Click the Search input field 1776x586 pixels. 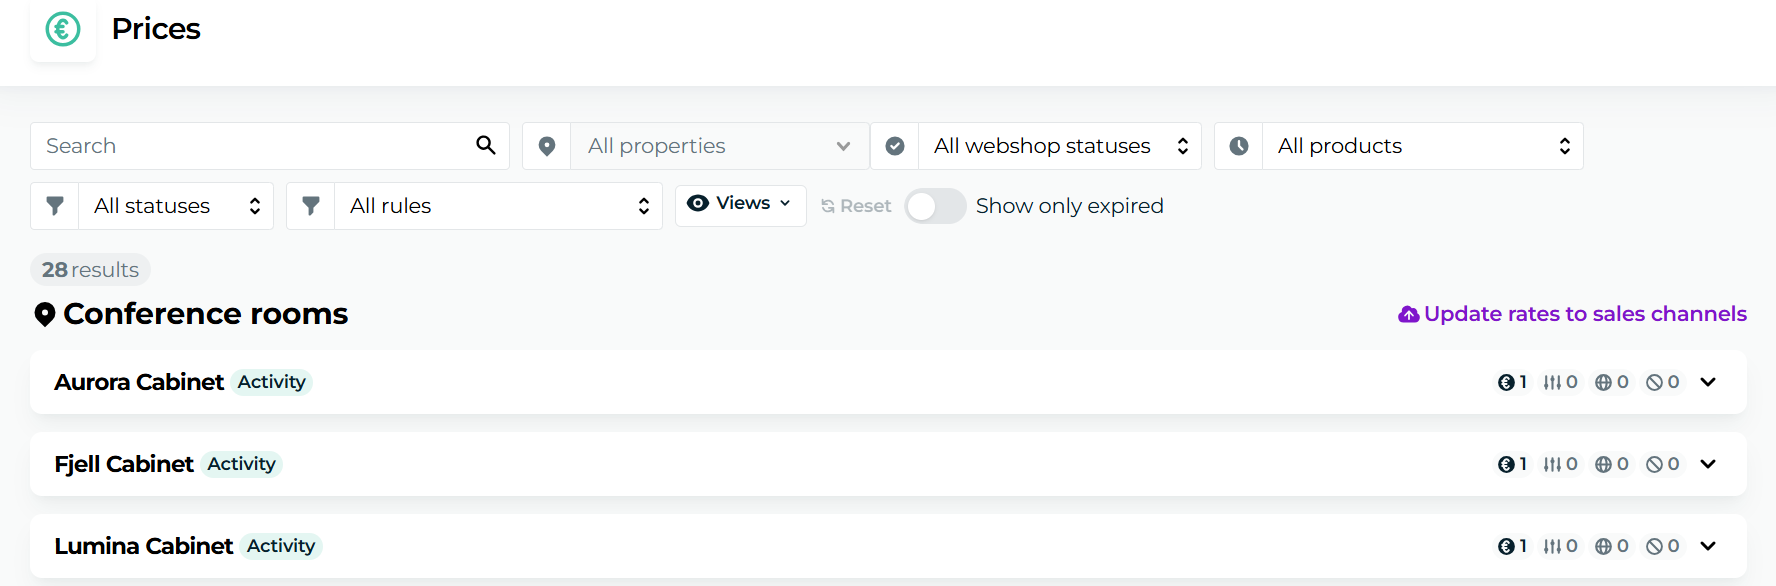coord(254,146)
